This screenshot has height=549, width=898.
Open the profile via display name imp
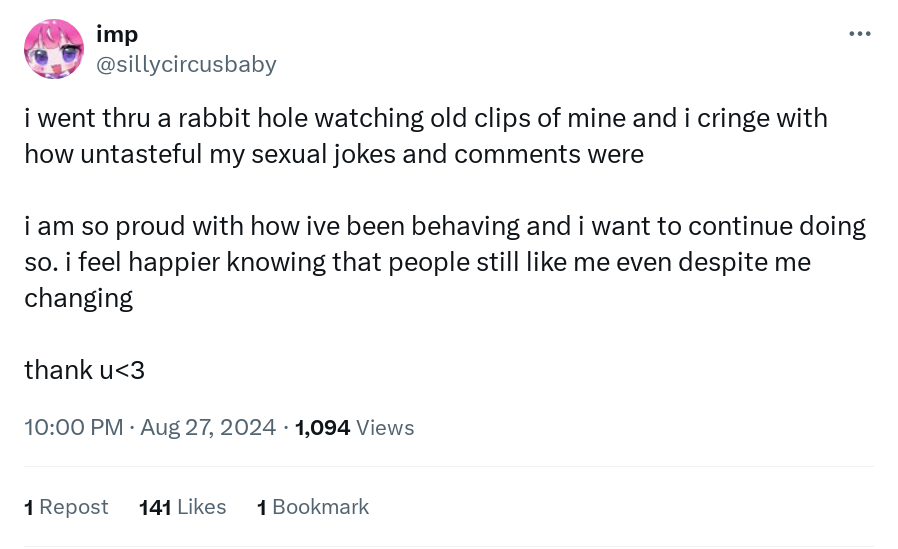(x=117, y=35)
